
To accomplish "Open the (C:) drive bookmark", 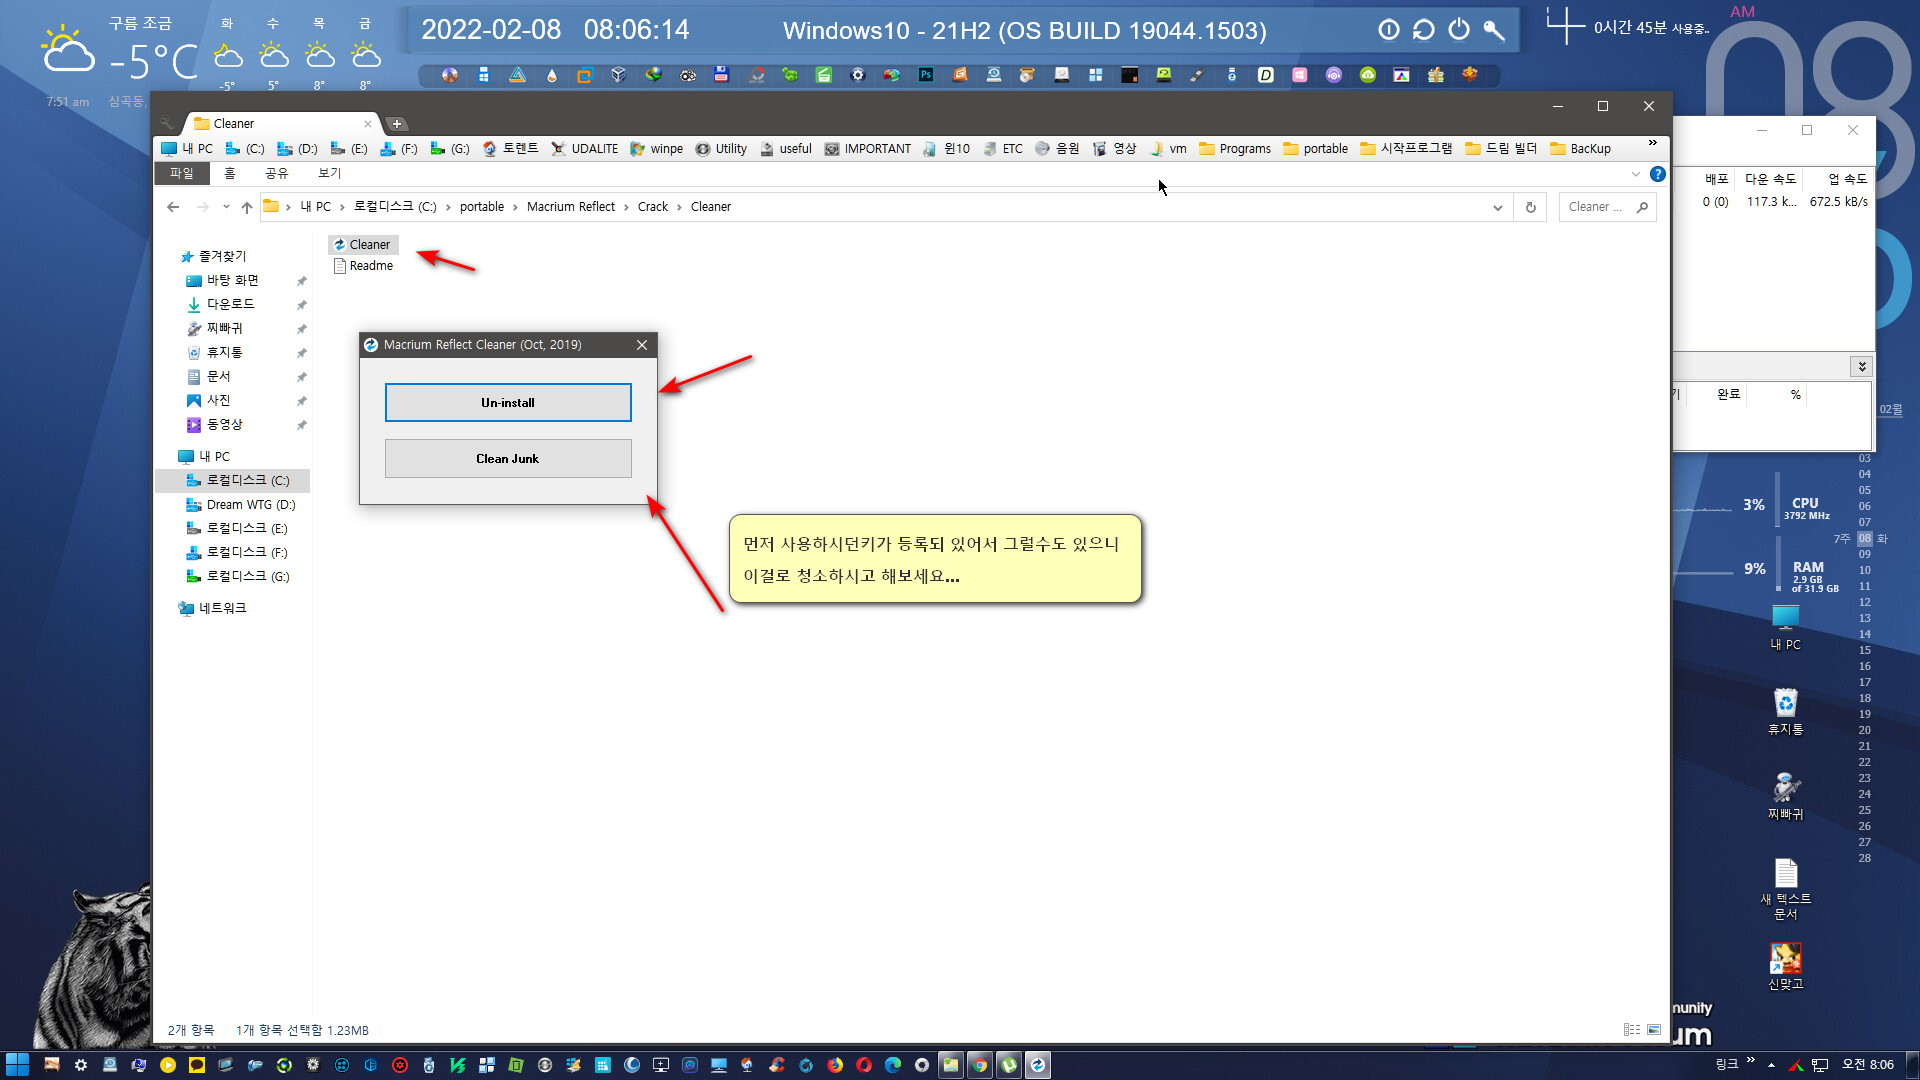I will (x=246, y=149).
